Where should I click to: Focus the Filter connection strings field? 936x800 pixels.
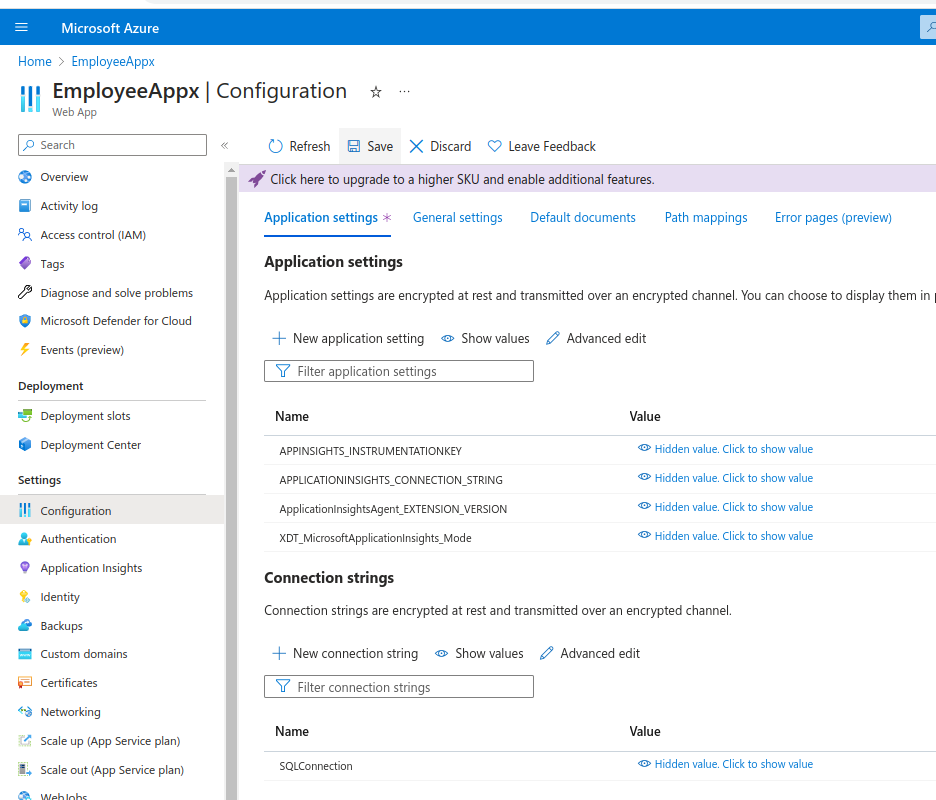click(x=399, y=687)
